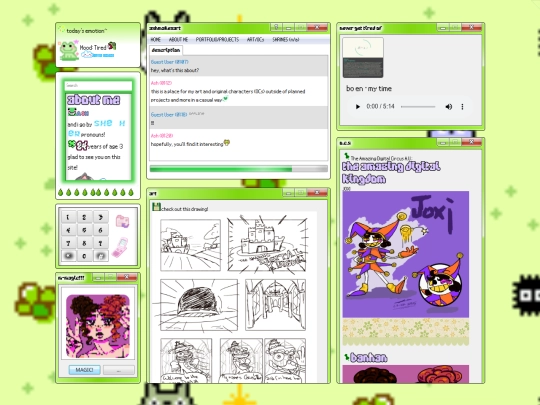540x405 pixels.
Task: Open the PORTFOLIO/PROJECTS menu item
Action: pos(217,40)
